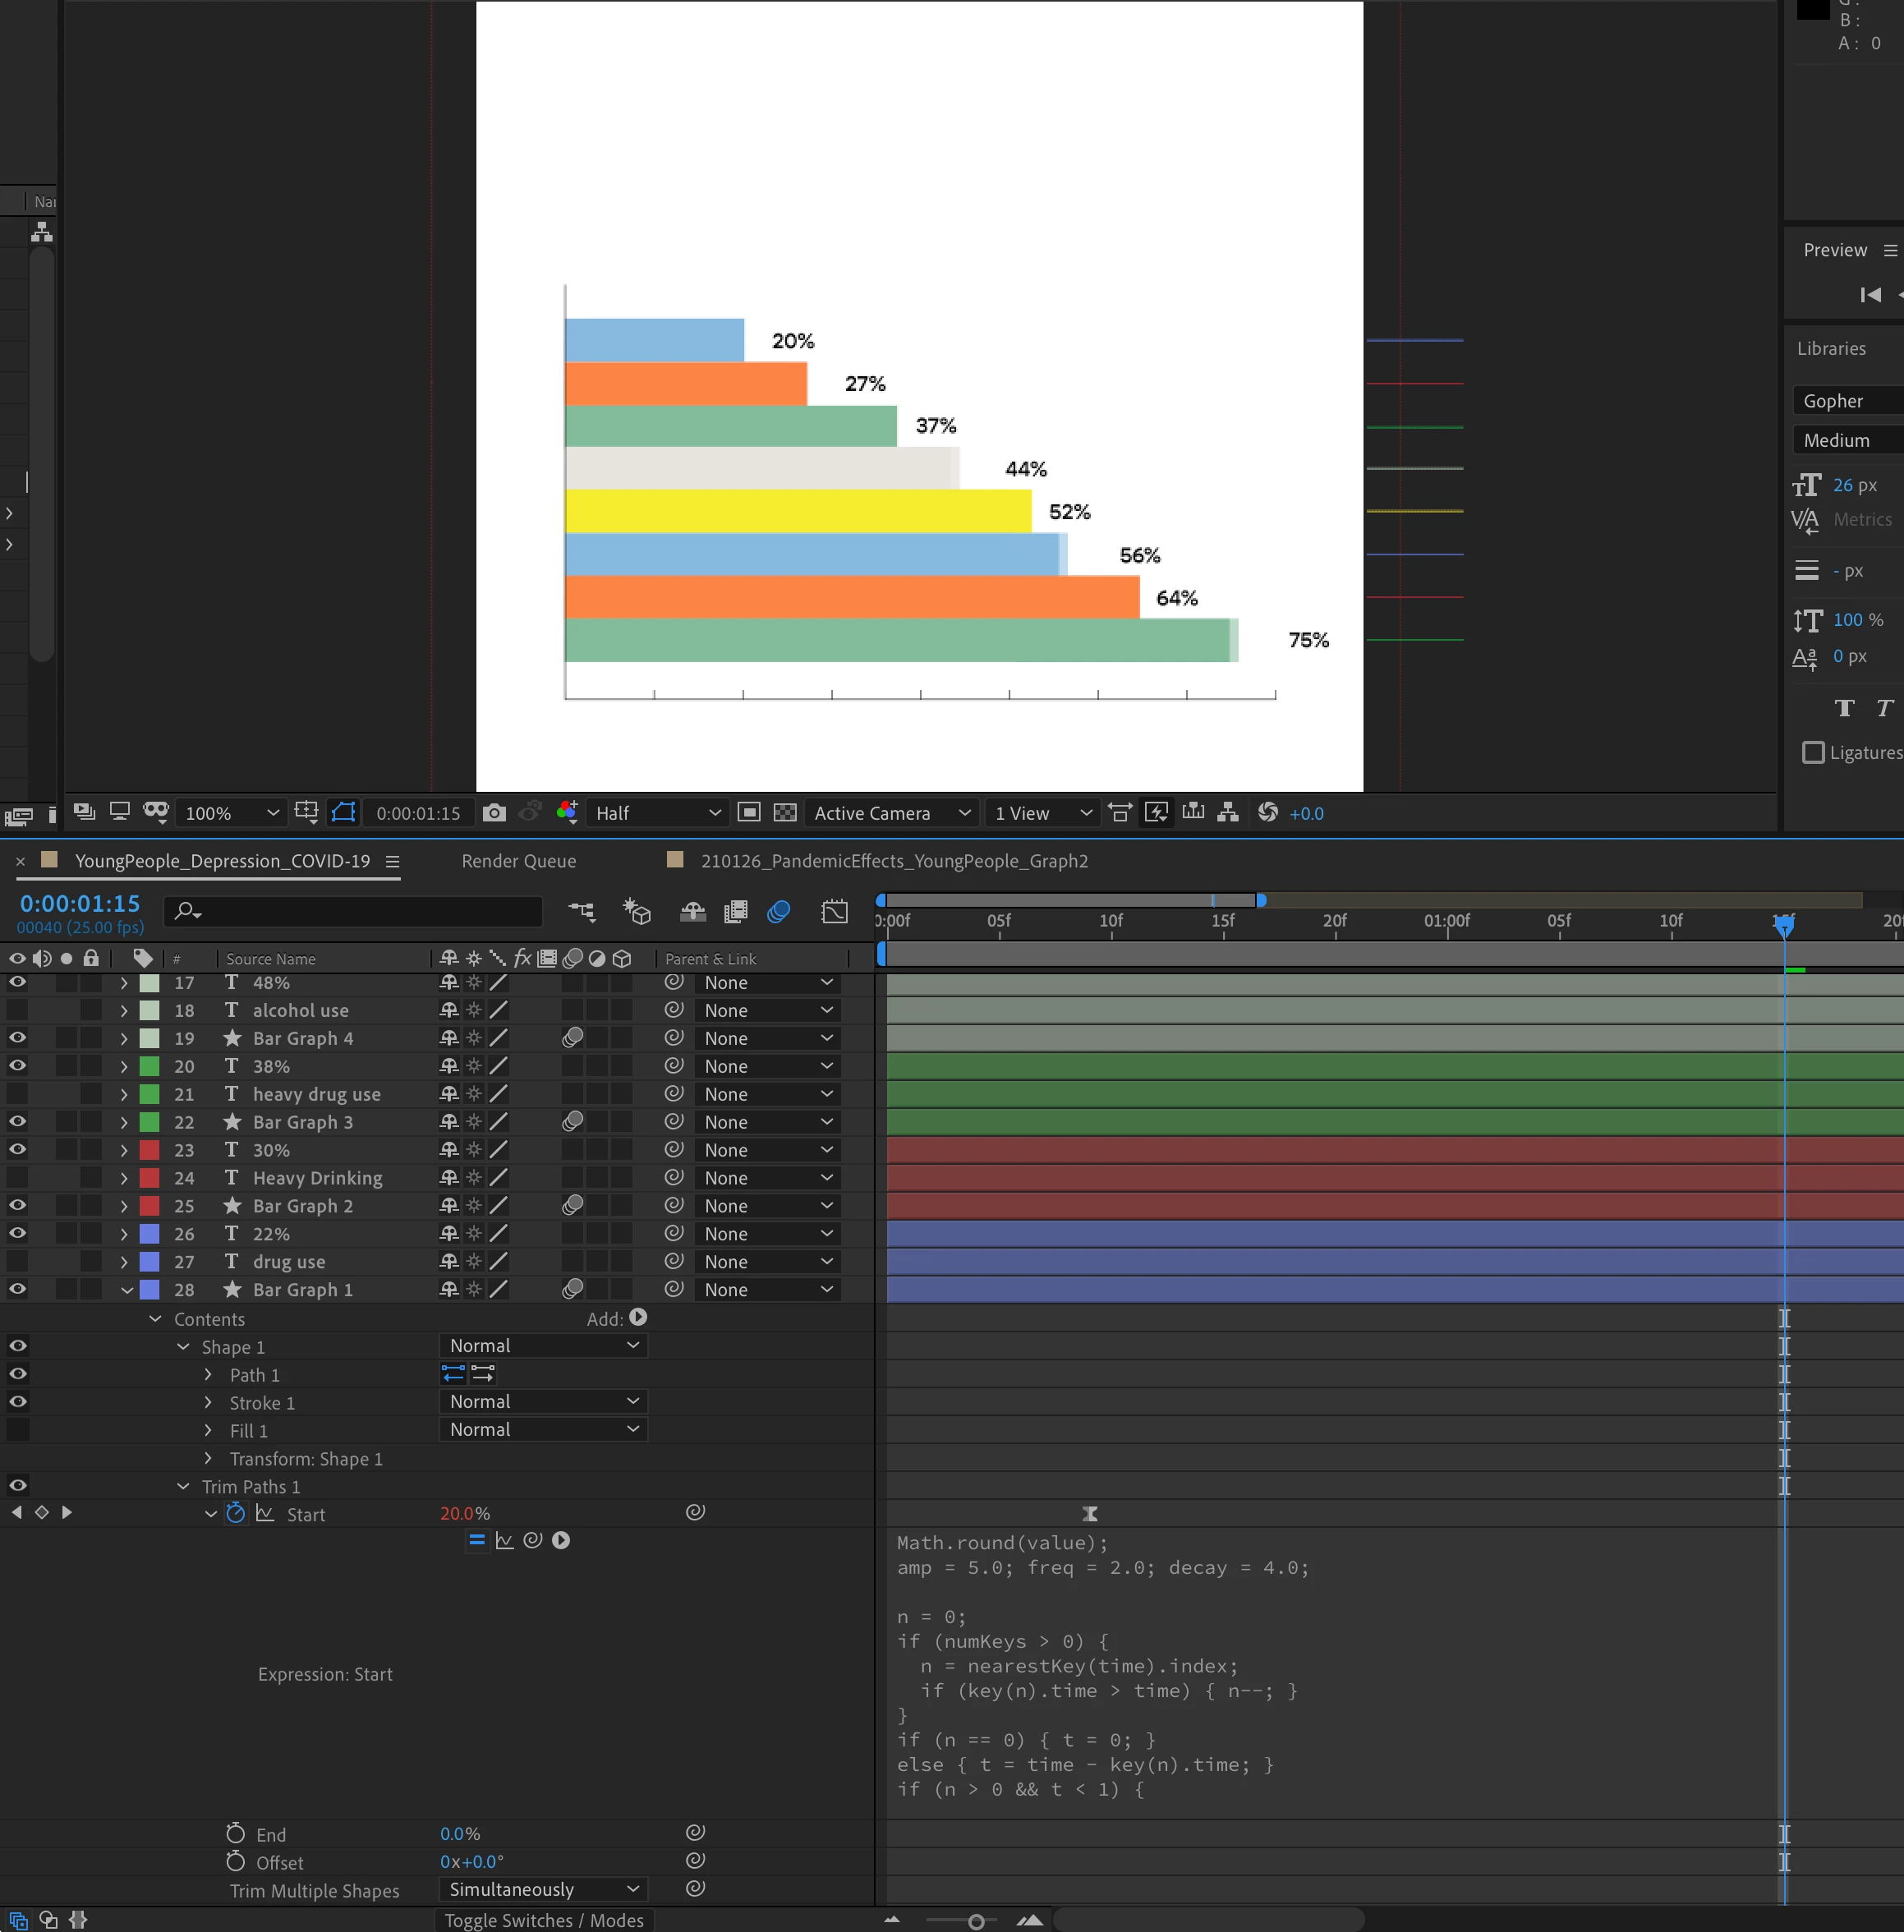
Task: Switch to the Render Queue tab
Action: (x=518, y=861)
